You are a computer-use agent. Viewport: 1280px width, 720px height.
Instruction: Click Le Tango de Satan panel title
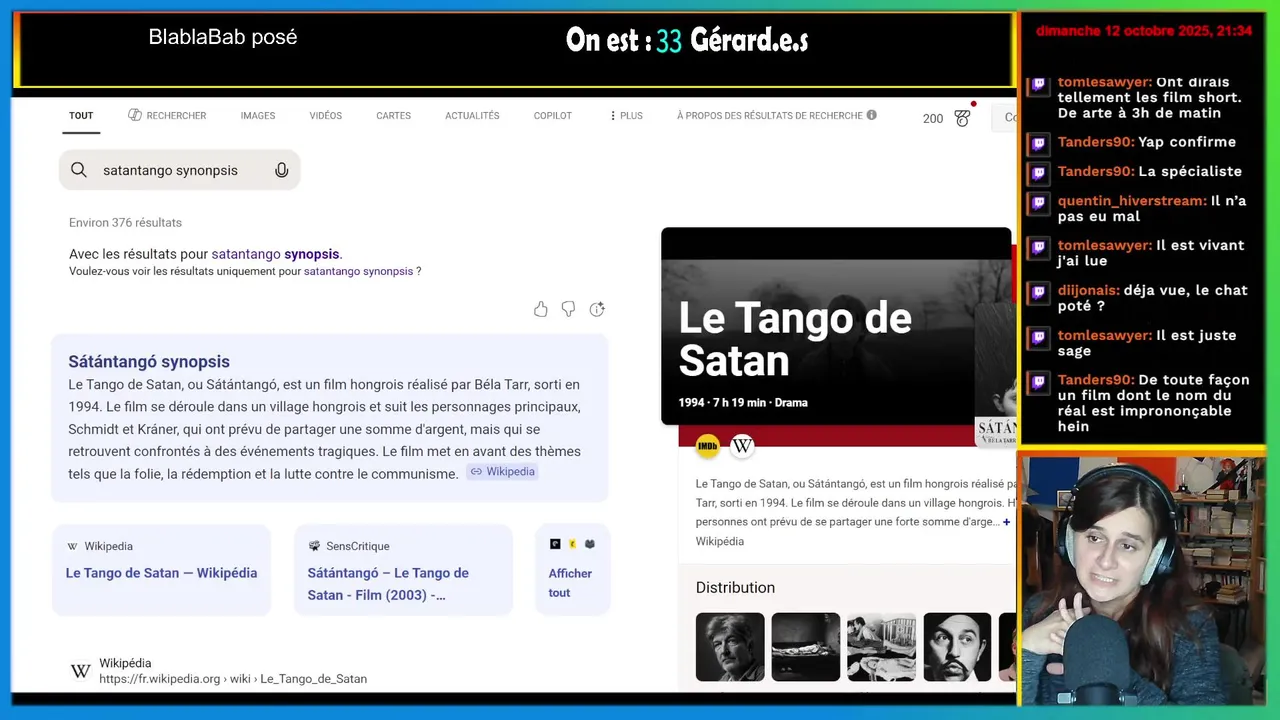pyautogui.click(x=795, y=339)
